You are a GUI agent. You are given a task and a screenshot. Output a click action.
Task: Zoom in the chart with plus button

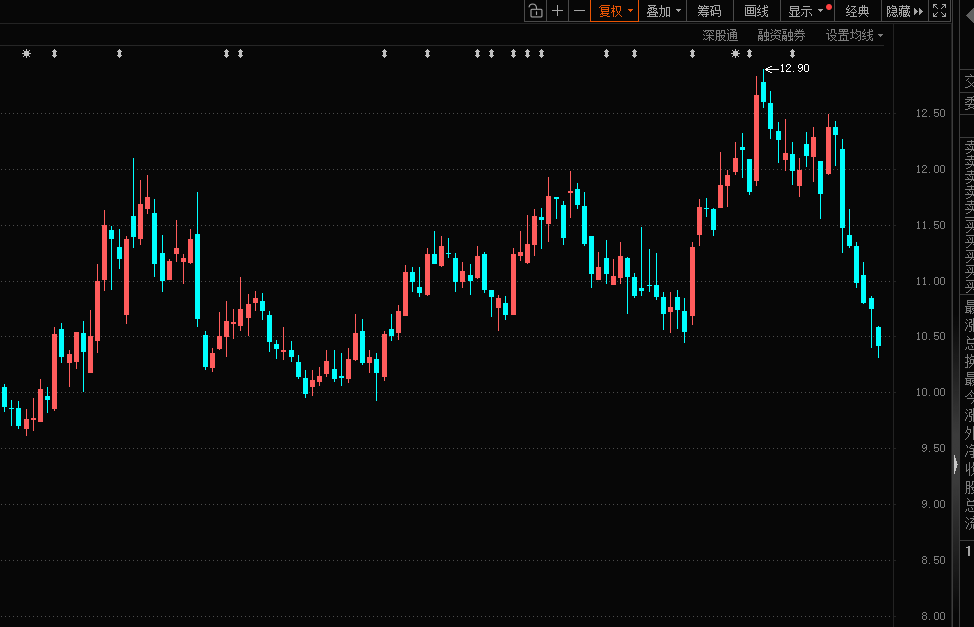click(x=558, y=11)
